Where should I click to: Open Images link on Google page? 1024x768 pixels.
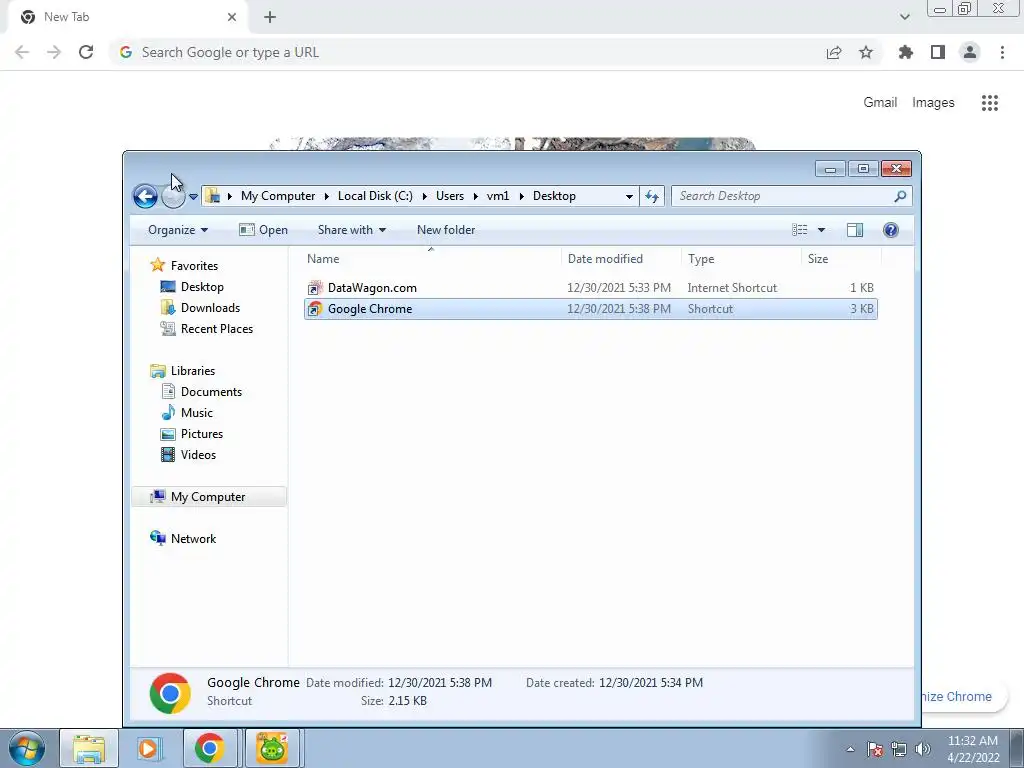933,103
